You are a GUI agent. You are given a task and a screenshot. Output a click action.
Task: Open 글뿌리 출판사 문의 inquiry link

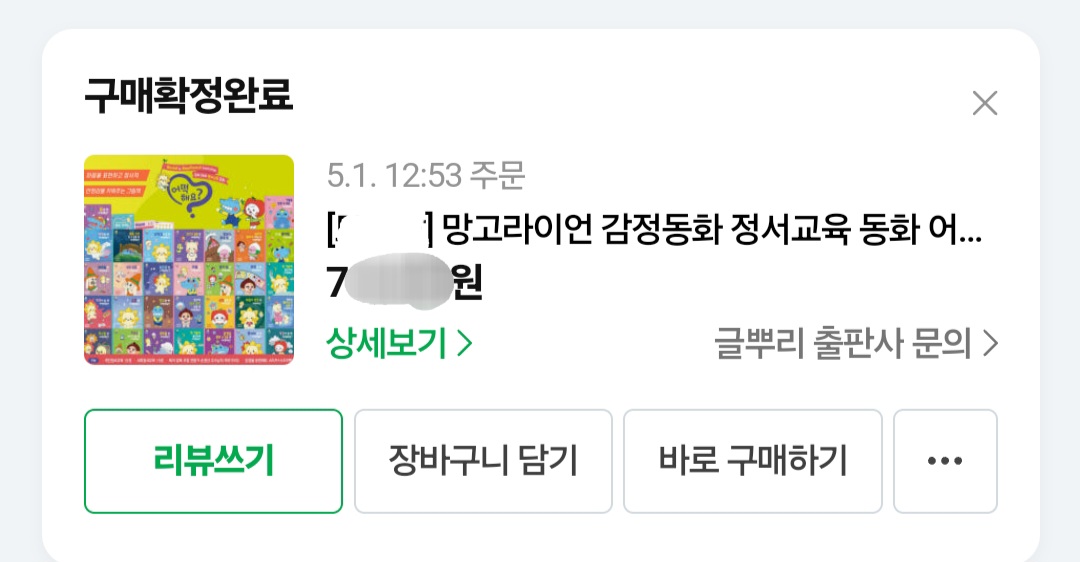coord(856,344)
